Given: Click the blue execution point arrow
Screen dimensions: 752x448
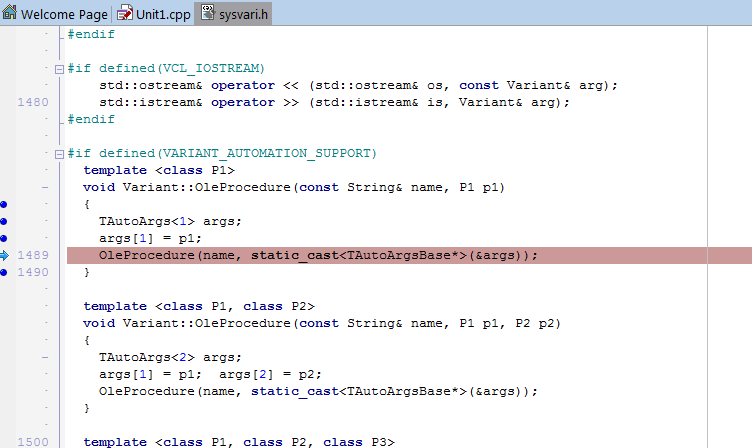Looking at the screenshot, I should (5, 255).
